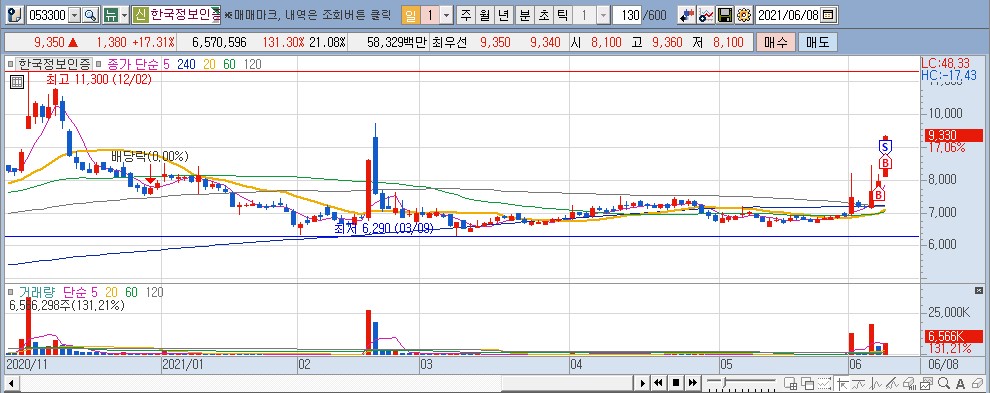Click the 130 bar count field
Screen dimensions: 990x393
coord(627,15)
